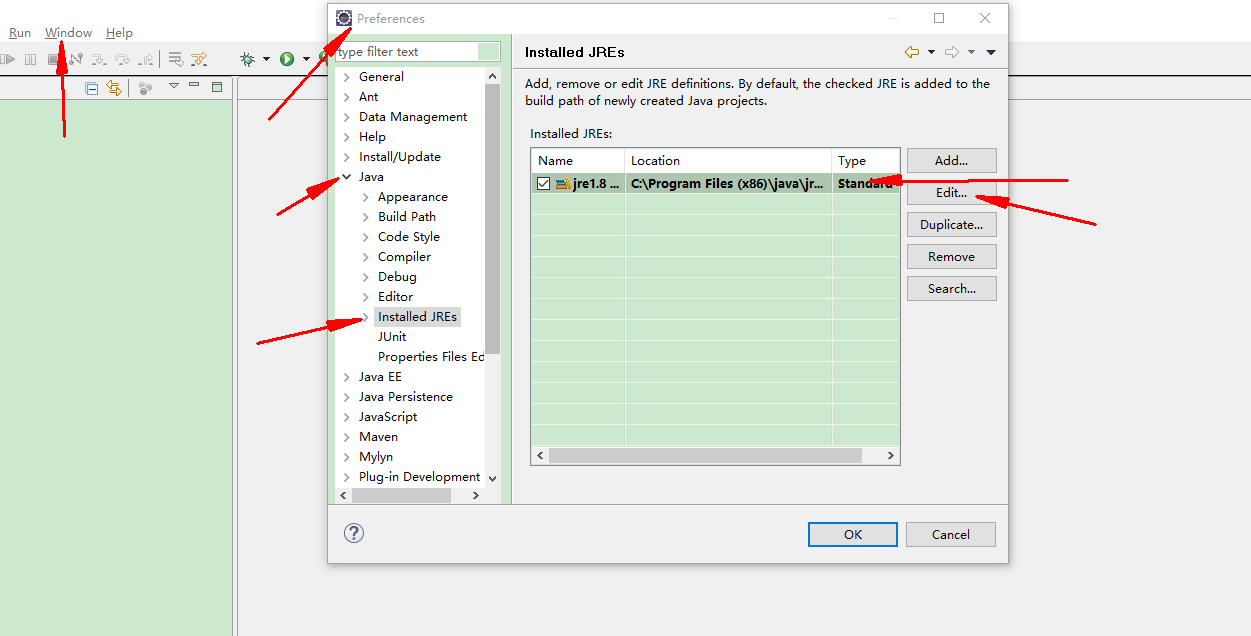Click the Step Over debug icon
The width and height of the screenshot is (1251, 636).
coord(122,58)
